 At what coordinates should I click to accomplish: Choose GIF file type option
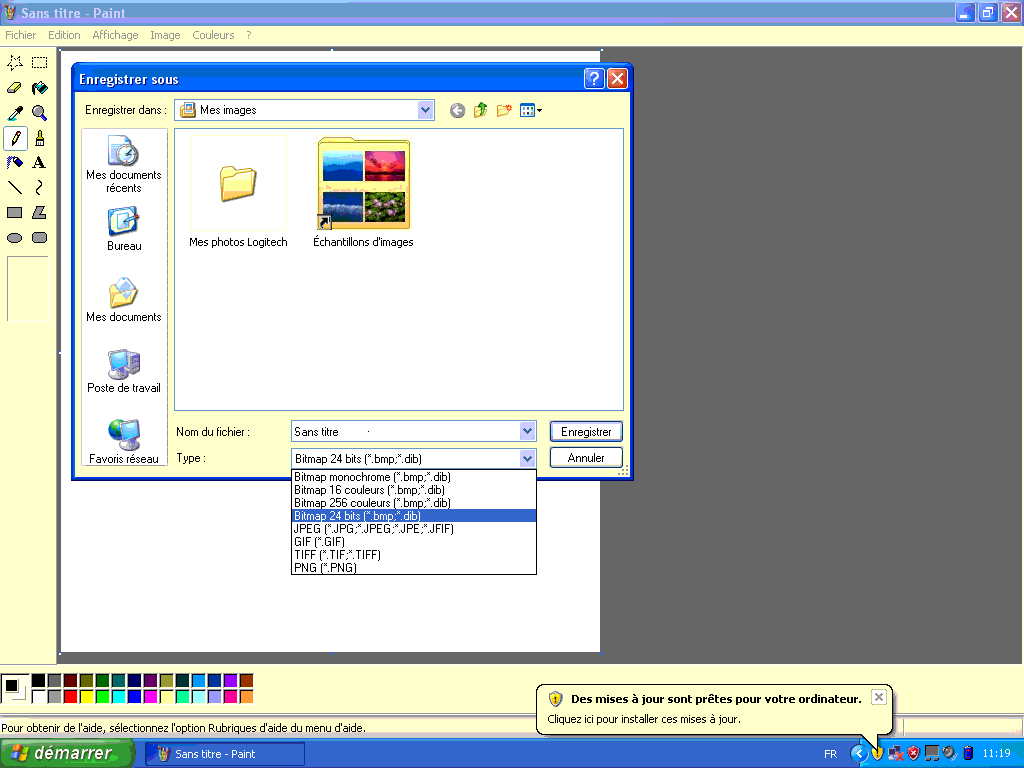click(413, 542)
